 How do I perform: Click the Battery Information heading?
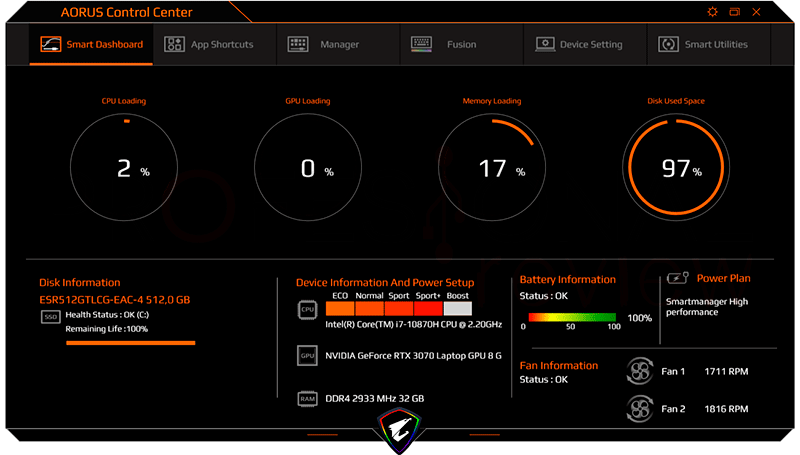[x=567, y=280]
